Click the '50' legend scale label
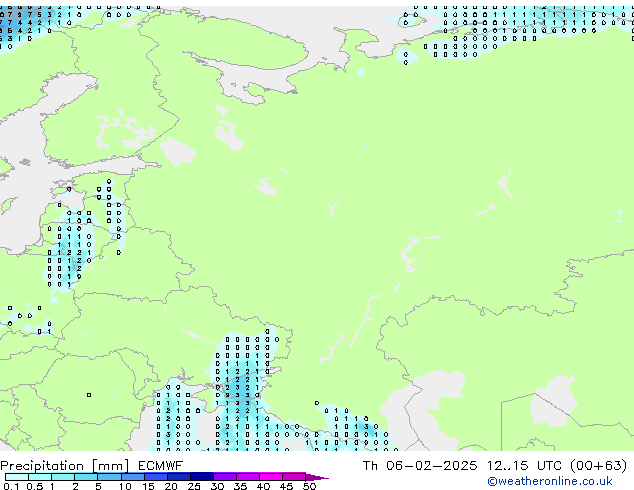Viewport: 634px width, 490px height. 310,486
